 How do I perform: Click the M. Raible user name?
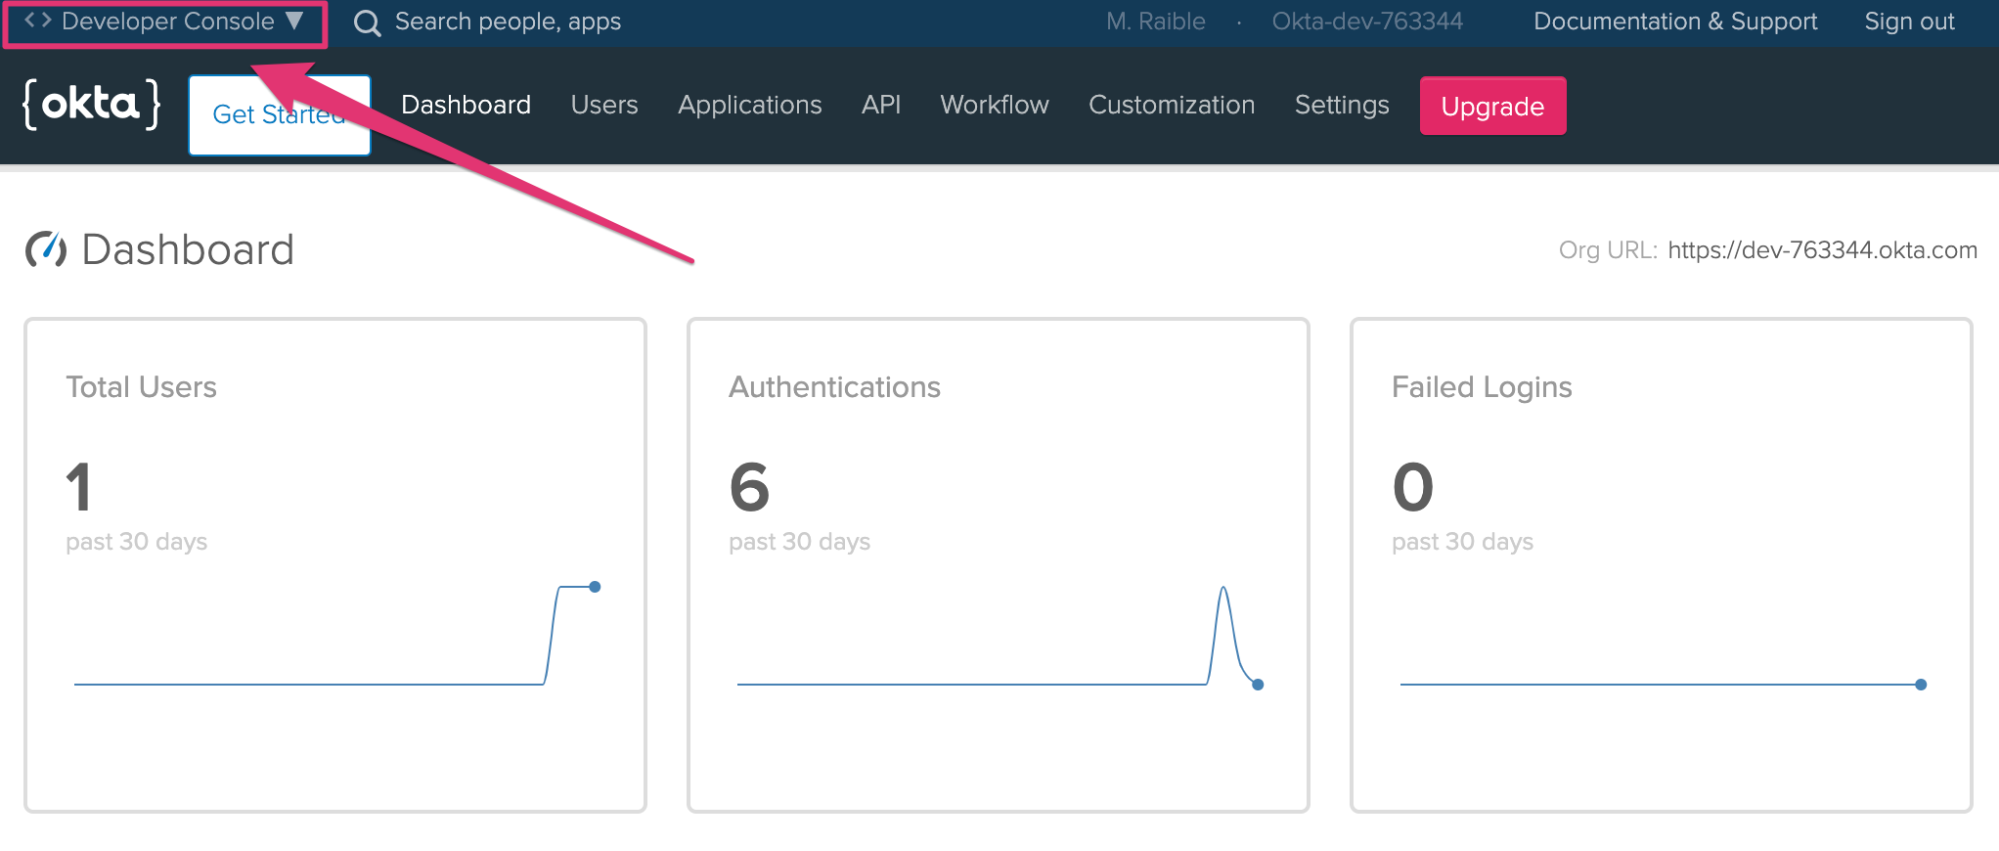coord(1155,22)
